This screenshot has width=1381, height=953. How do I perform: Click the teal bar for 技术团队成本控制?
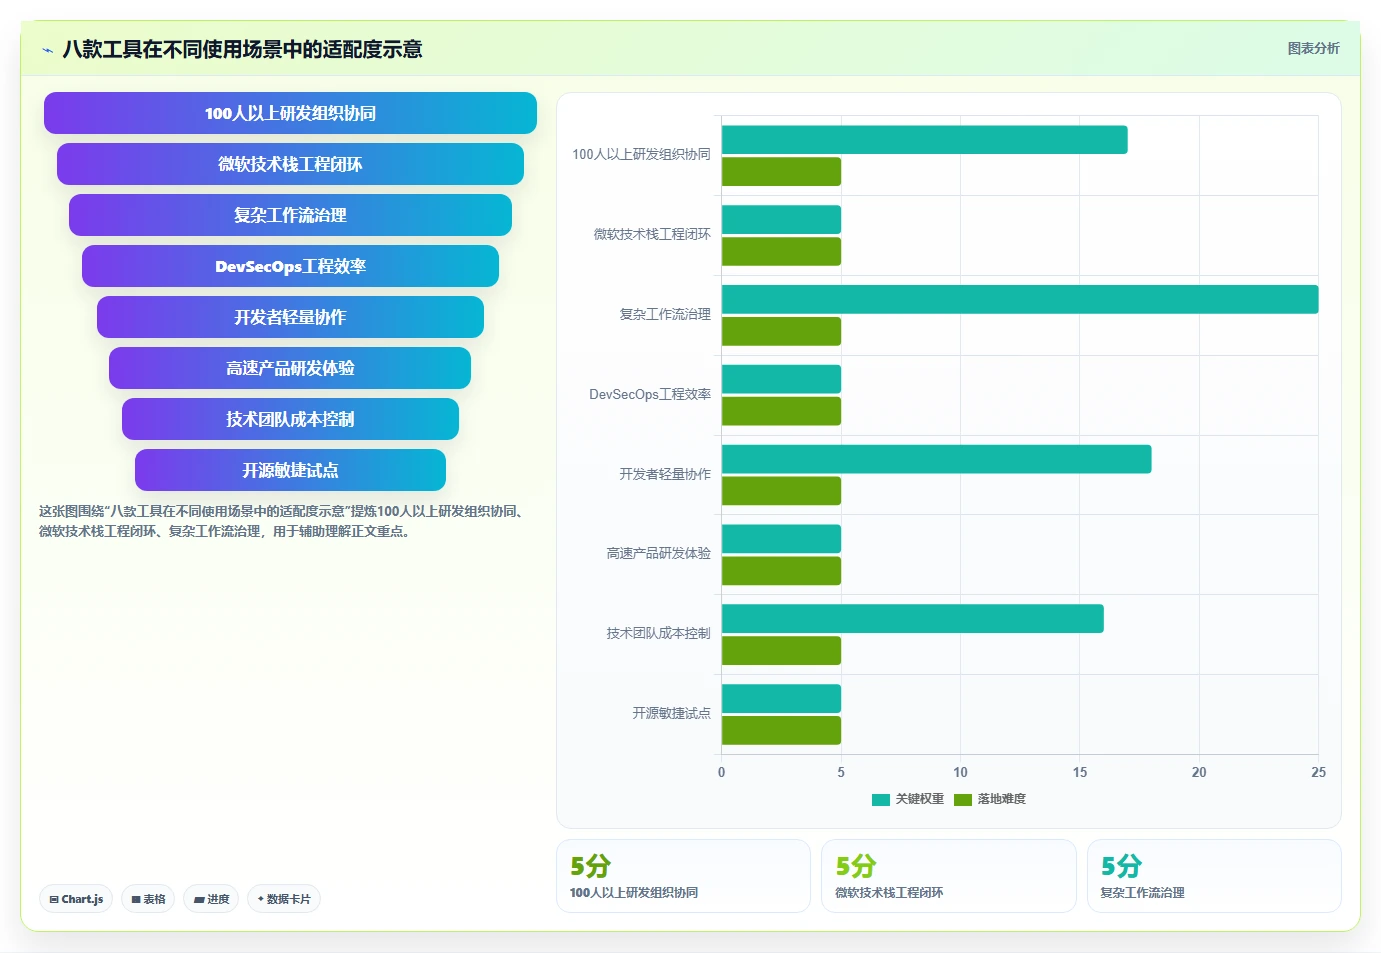[x=913, y=619]
